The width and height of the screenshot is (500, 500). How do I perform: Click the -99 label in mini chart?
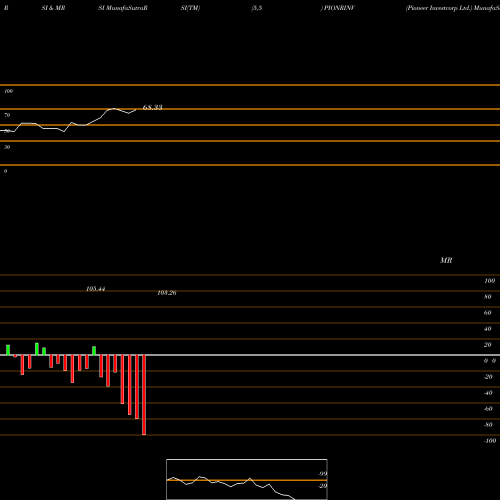(322, 474)
